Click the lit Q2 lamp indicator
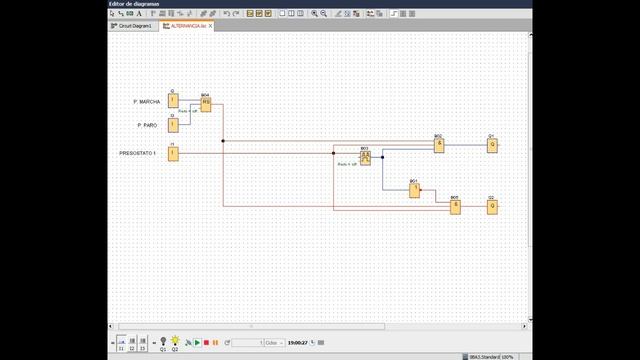The image size is (640, 360). tap(175, 343)
